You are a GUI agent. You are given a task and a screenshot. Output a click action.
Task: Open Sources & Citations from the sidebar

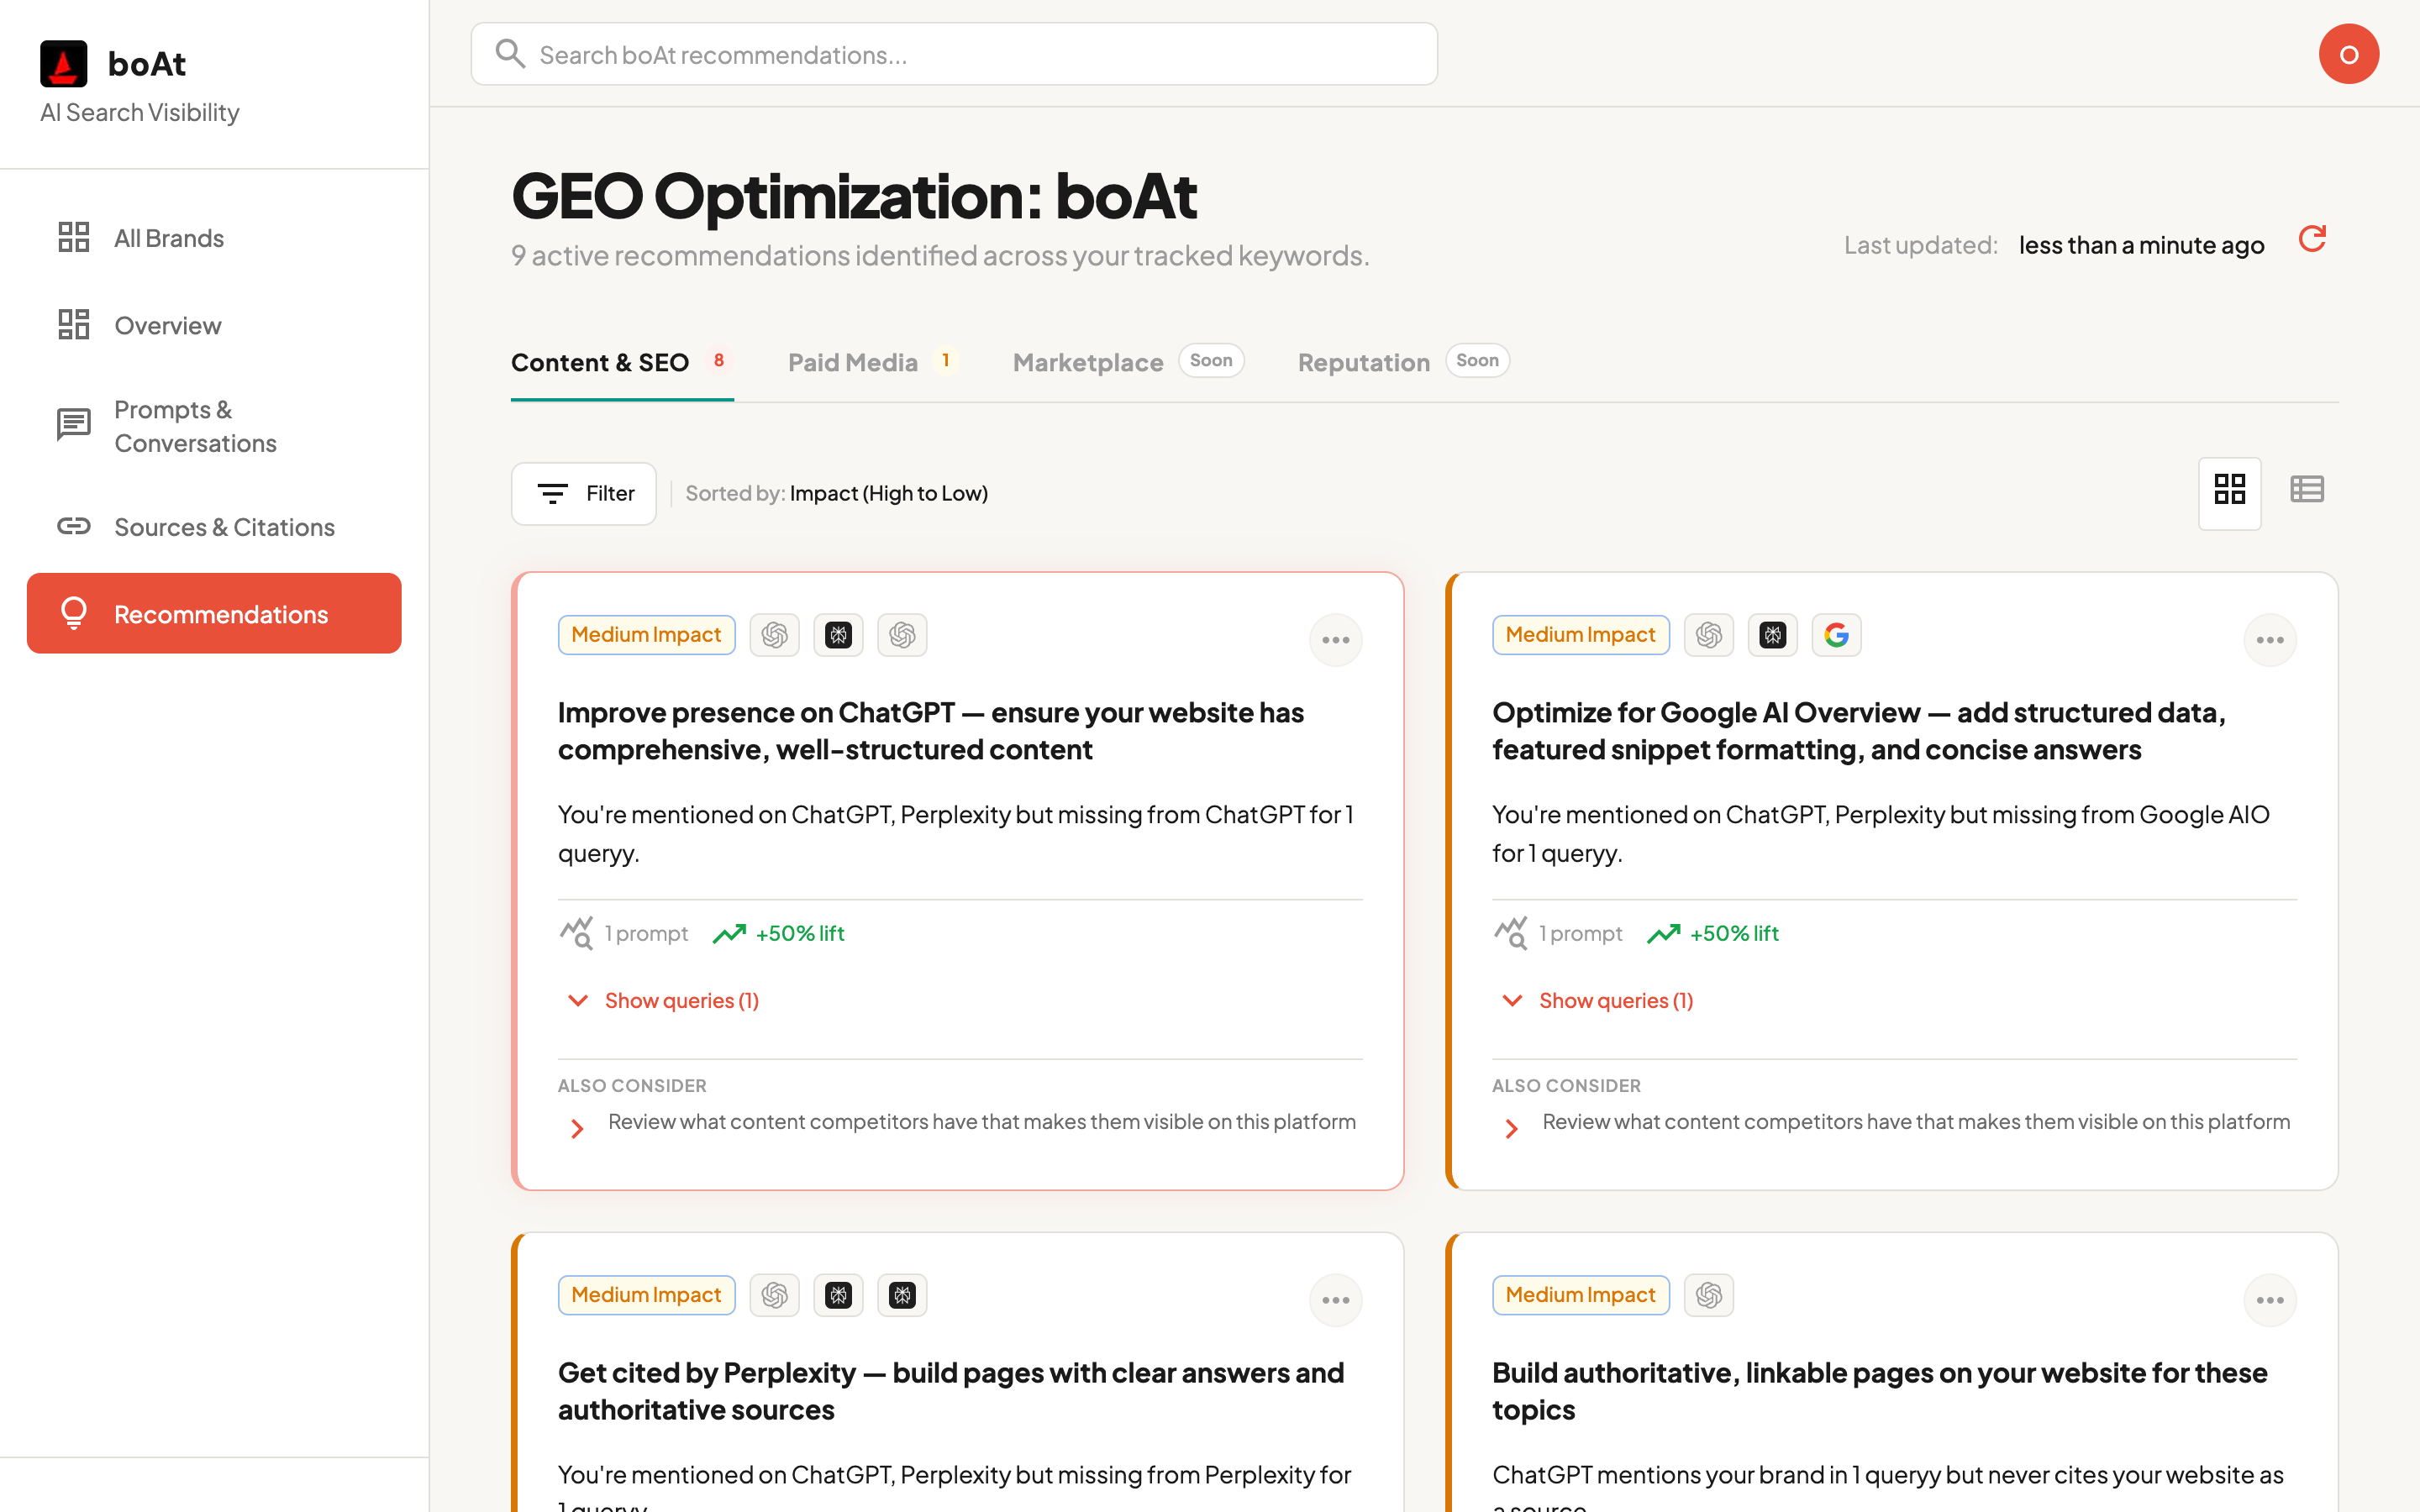(223, 527)
